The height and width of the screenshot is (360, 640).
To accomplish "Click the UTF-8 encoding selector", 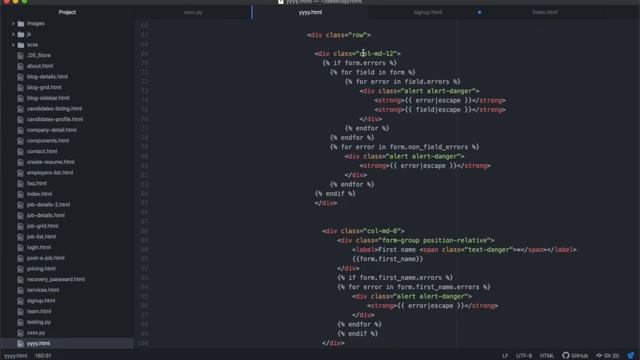I will tap(524, 356).
